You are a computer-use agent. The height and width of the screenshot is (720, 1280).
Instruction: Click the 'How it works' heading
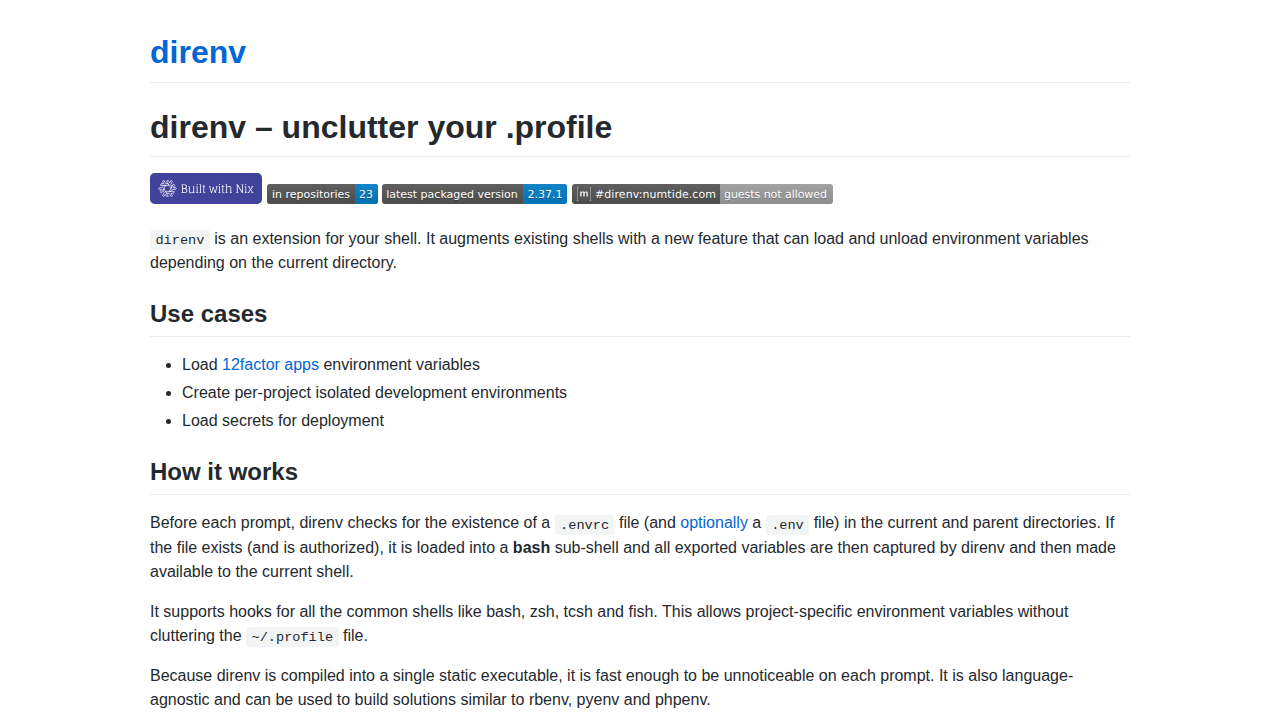click(x=224, y=472)
